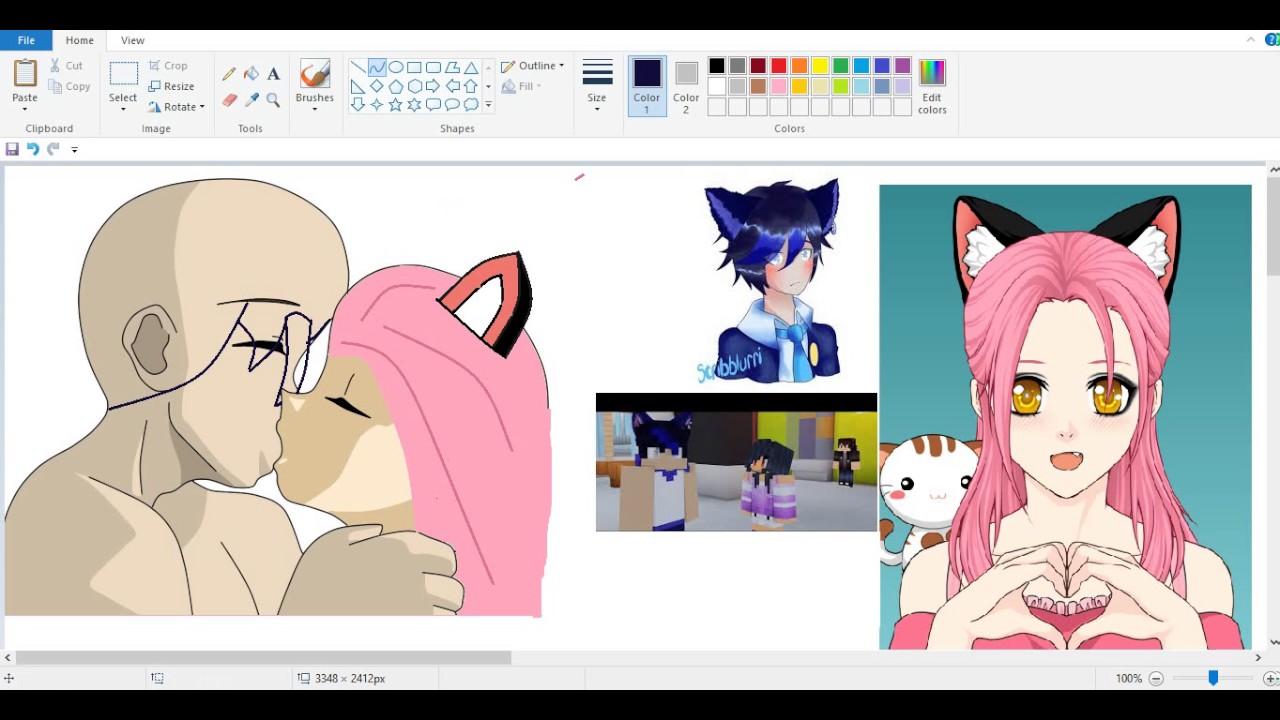Switch to the View tab
Screen dimensions: 1280x720
[133, 40]
